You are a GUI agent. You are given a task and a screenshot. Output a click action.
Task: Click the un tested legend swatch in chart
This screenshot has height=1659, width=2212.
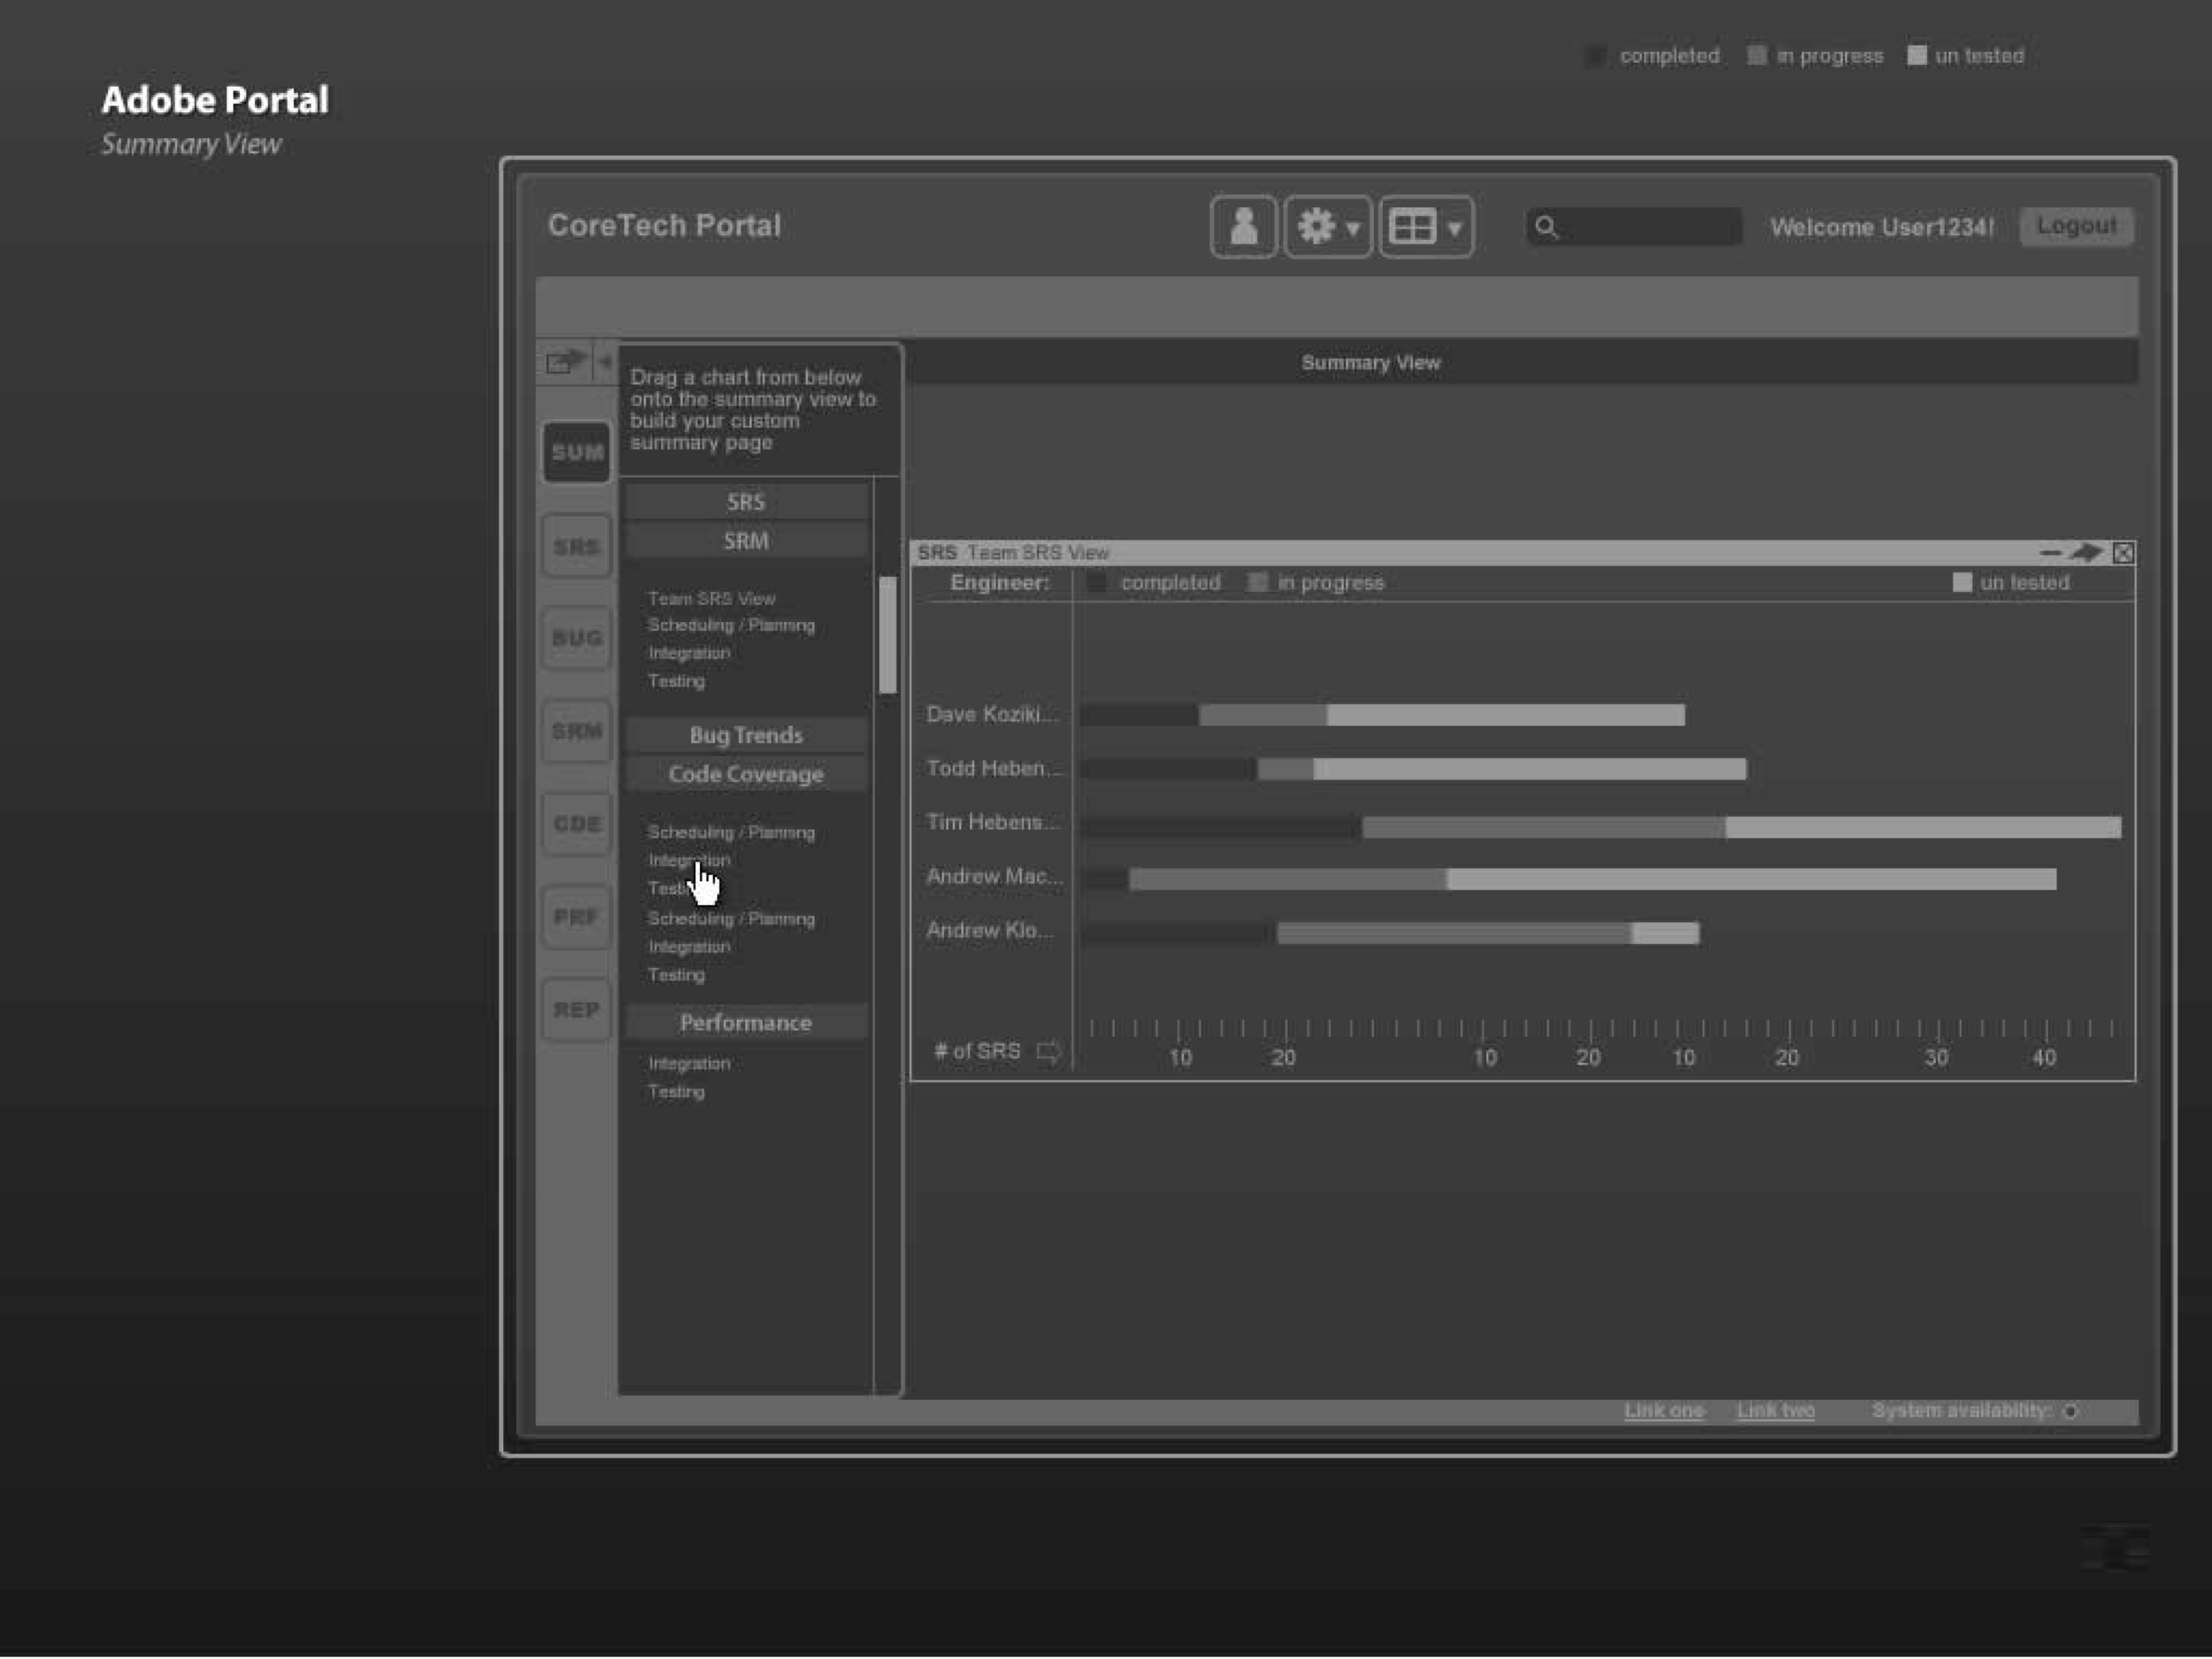point(1962,582)
